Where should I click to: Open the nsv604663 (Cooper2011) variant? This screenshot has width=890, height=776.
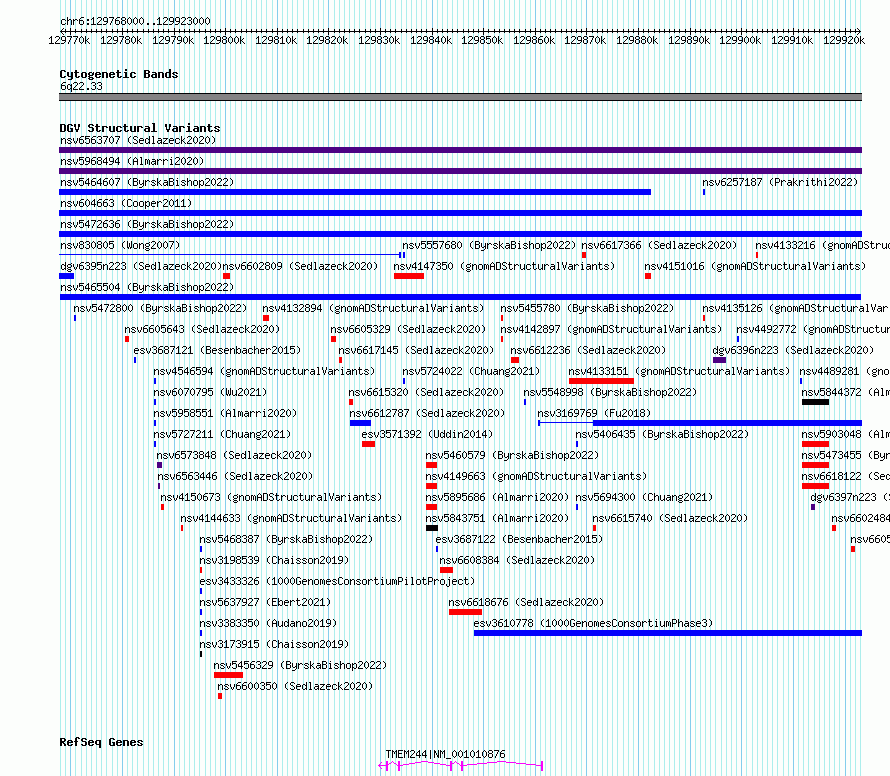(126, 203)
